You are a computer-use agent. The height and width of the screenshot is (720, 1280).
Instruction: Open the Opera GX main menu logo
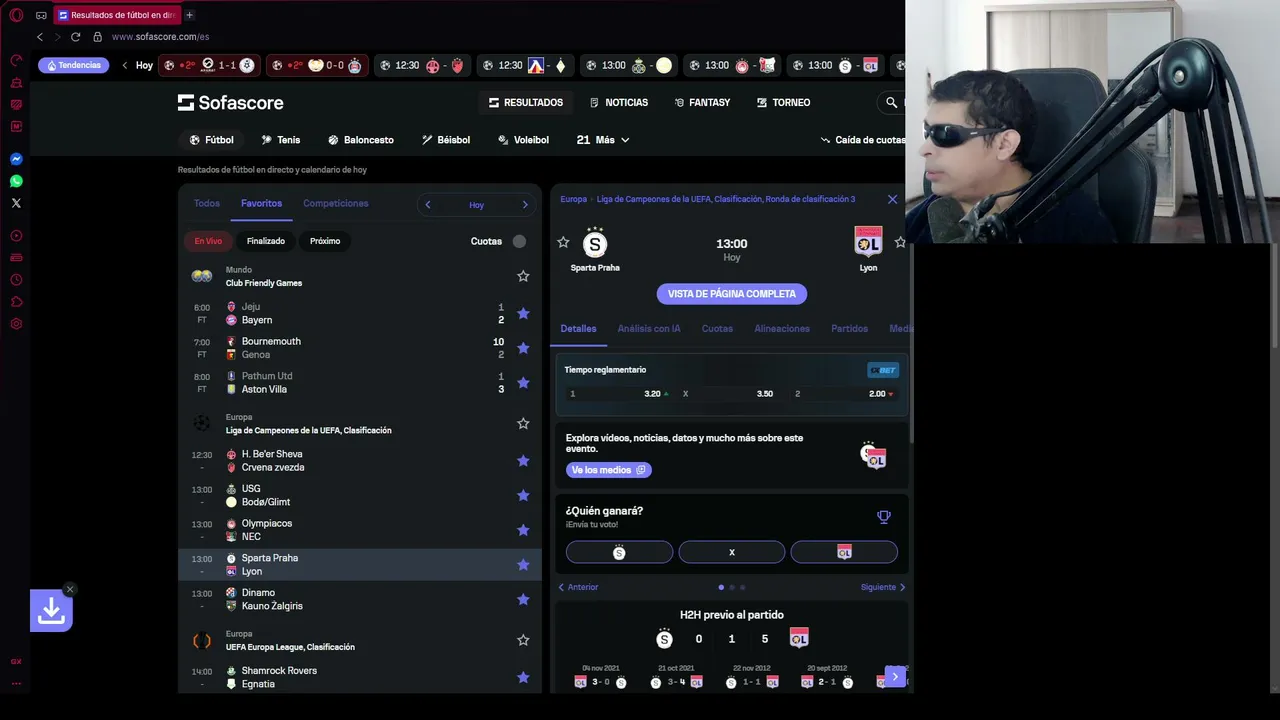coord(16,15)
